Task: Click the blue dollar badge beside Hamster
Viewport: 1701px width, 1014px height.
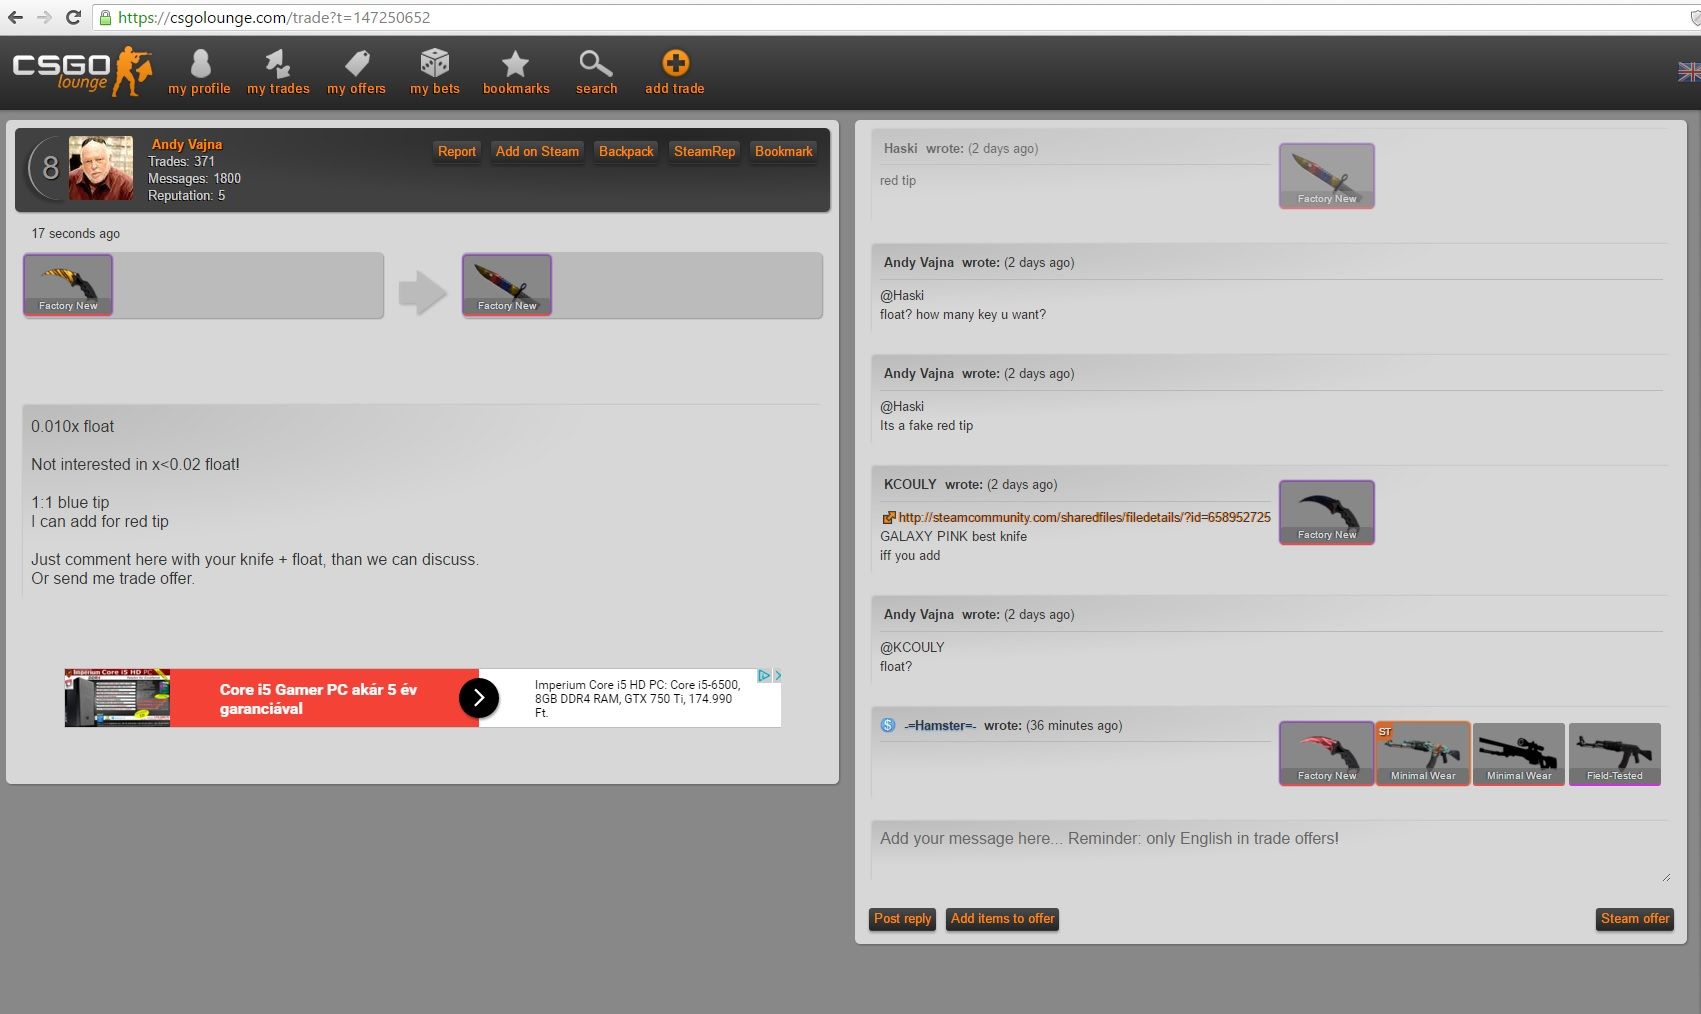Action: point(888,725)
